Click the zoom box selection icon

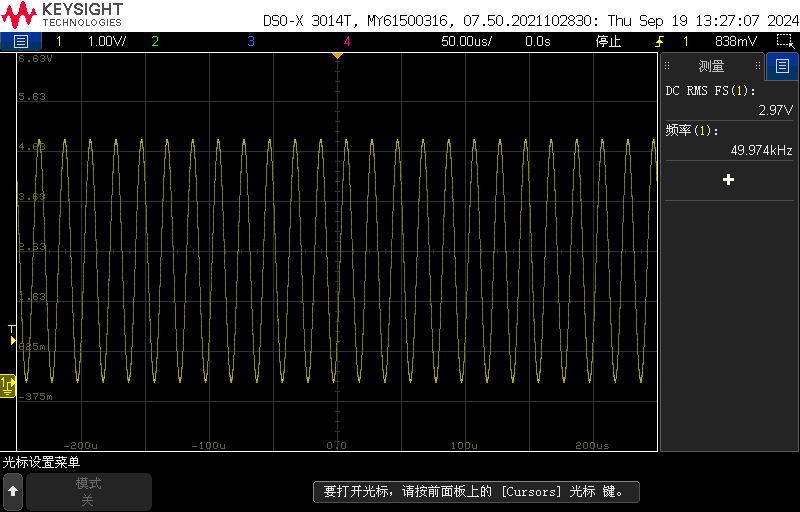pos(785,41)
